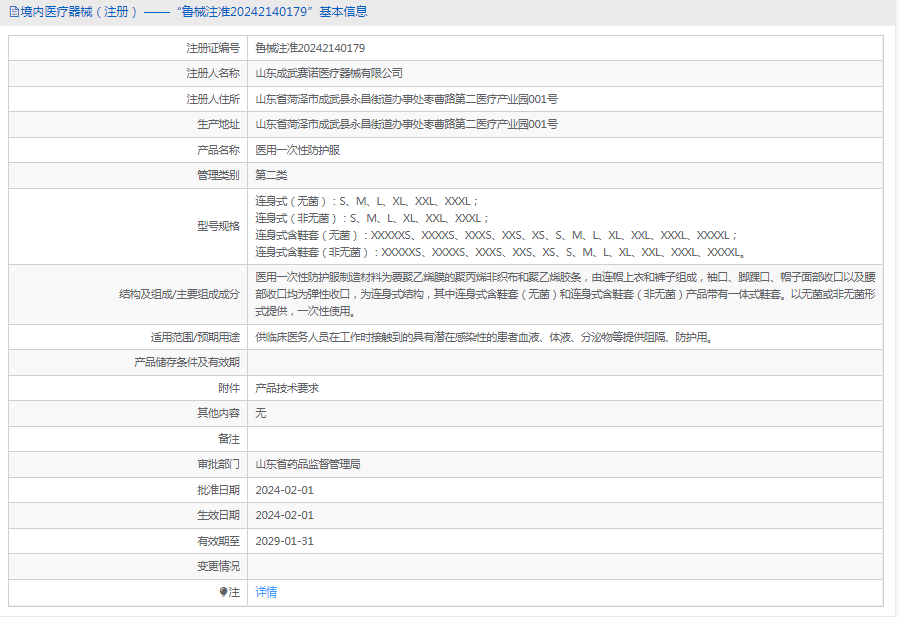Click the 连身式（无菌）size specification line
899x617 pixels.
368,200
